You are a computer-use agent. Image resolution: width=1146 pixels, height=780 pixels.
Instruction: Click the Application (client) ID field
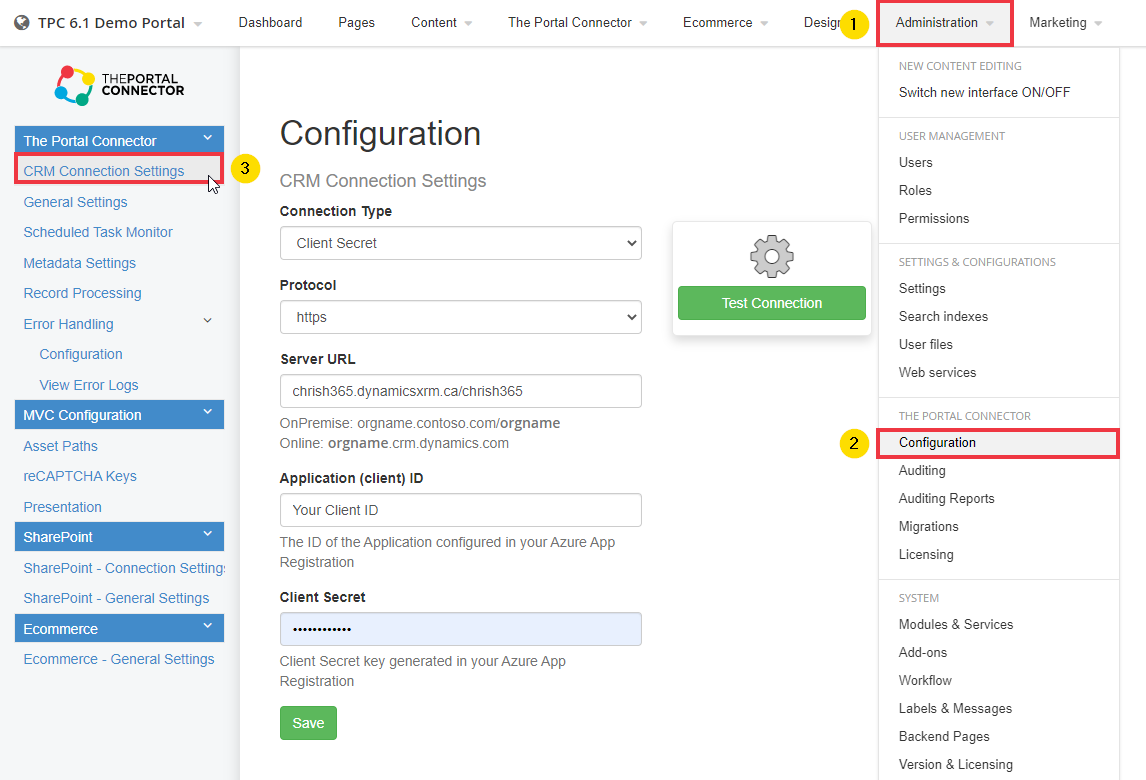click(x=460, y=510)
